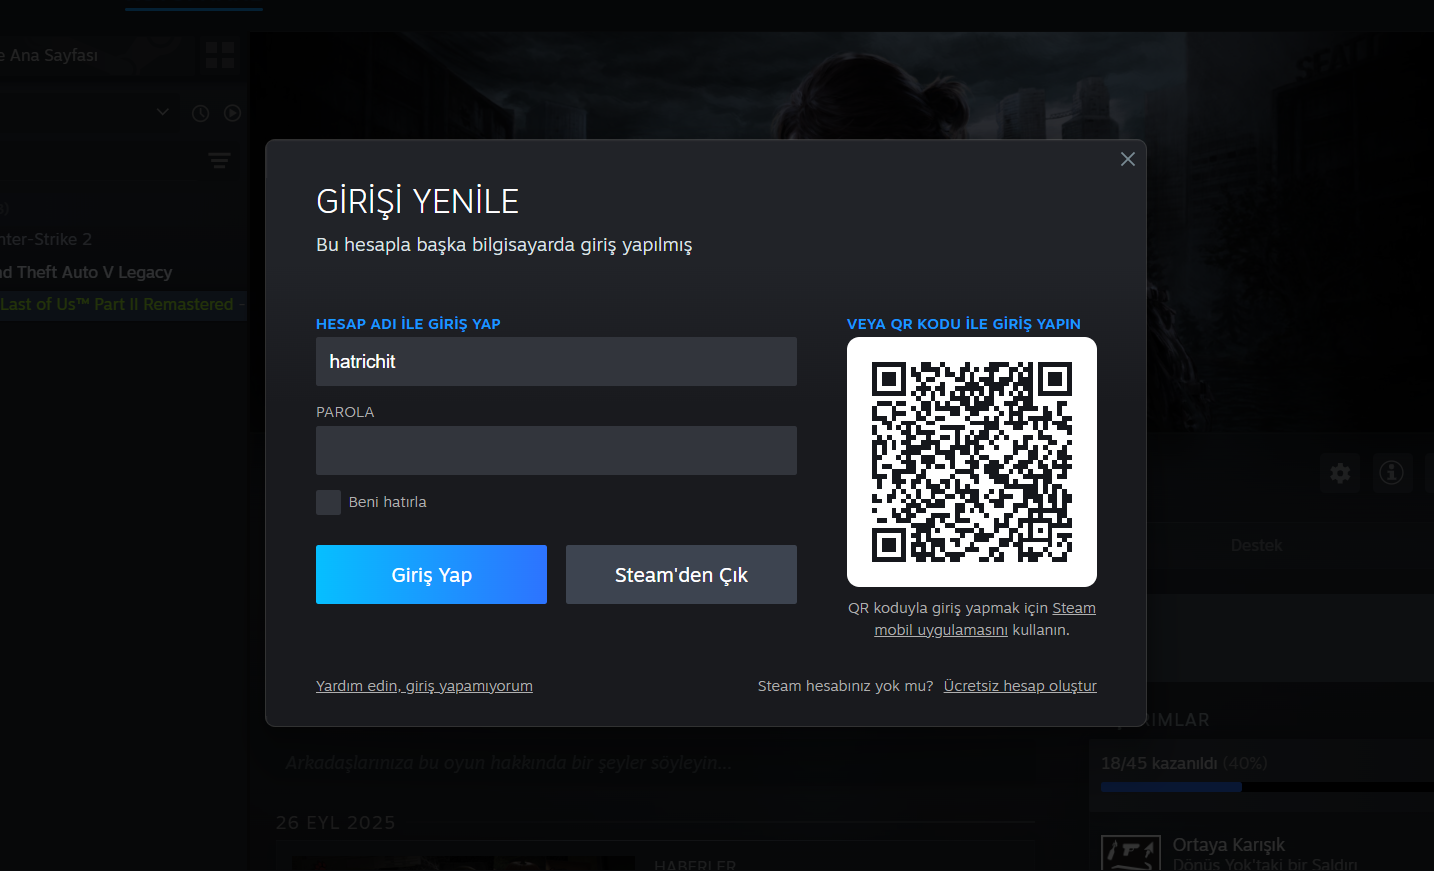Screen dimensions: 1434x871
Task: Click the Steam'den Çık button
Action: 681,574
